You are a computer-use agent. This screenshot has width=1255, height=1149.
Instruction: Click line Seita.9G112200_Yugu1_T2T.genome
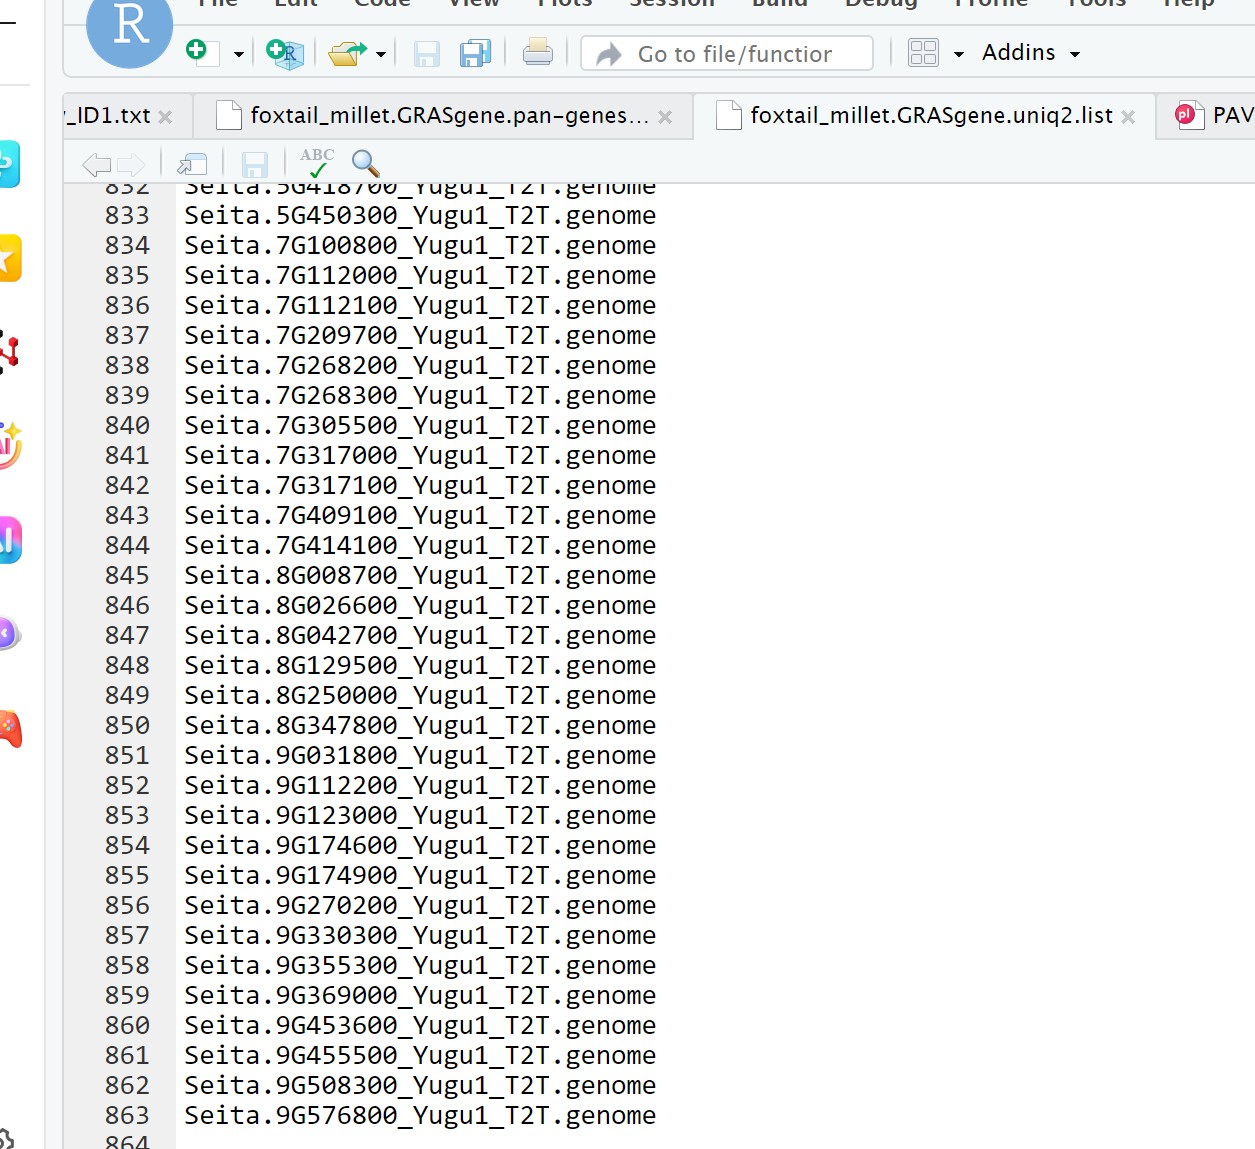[420, 786]
